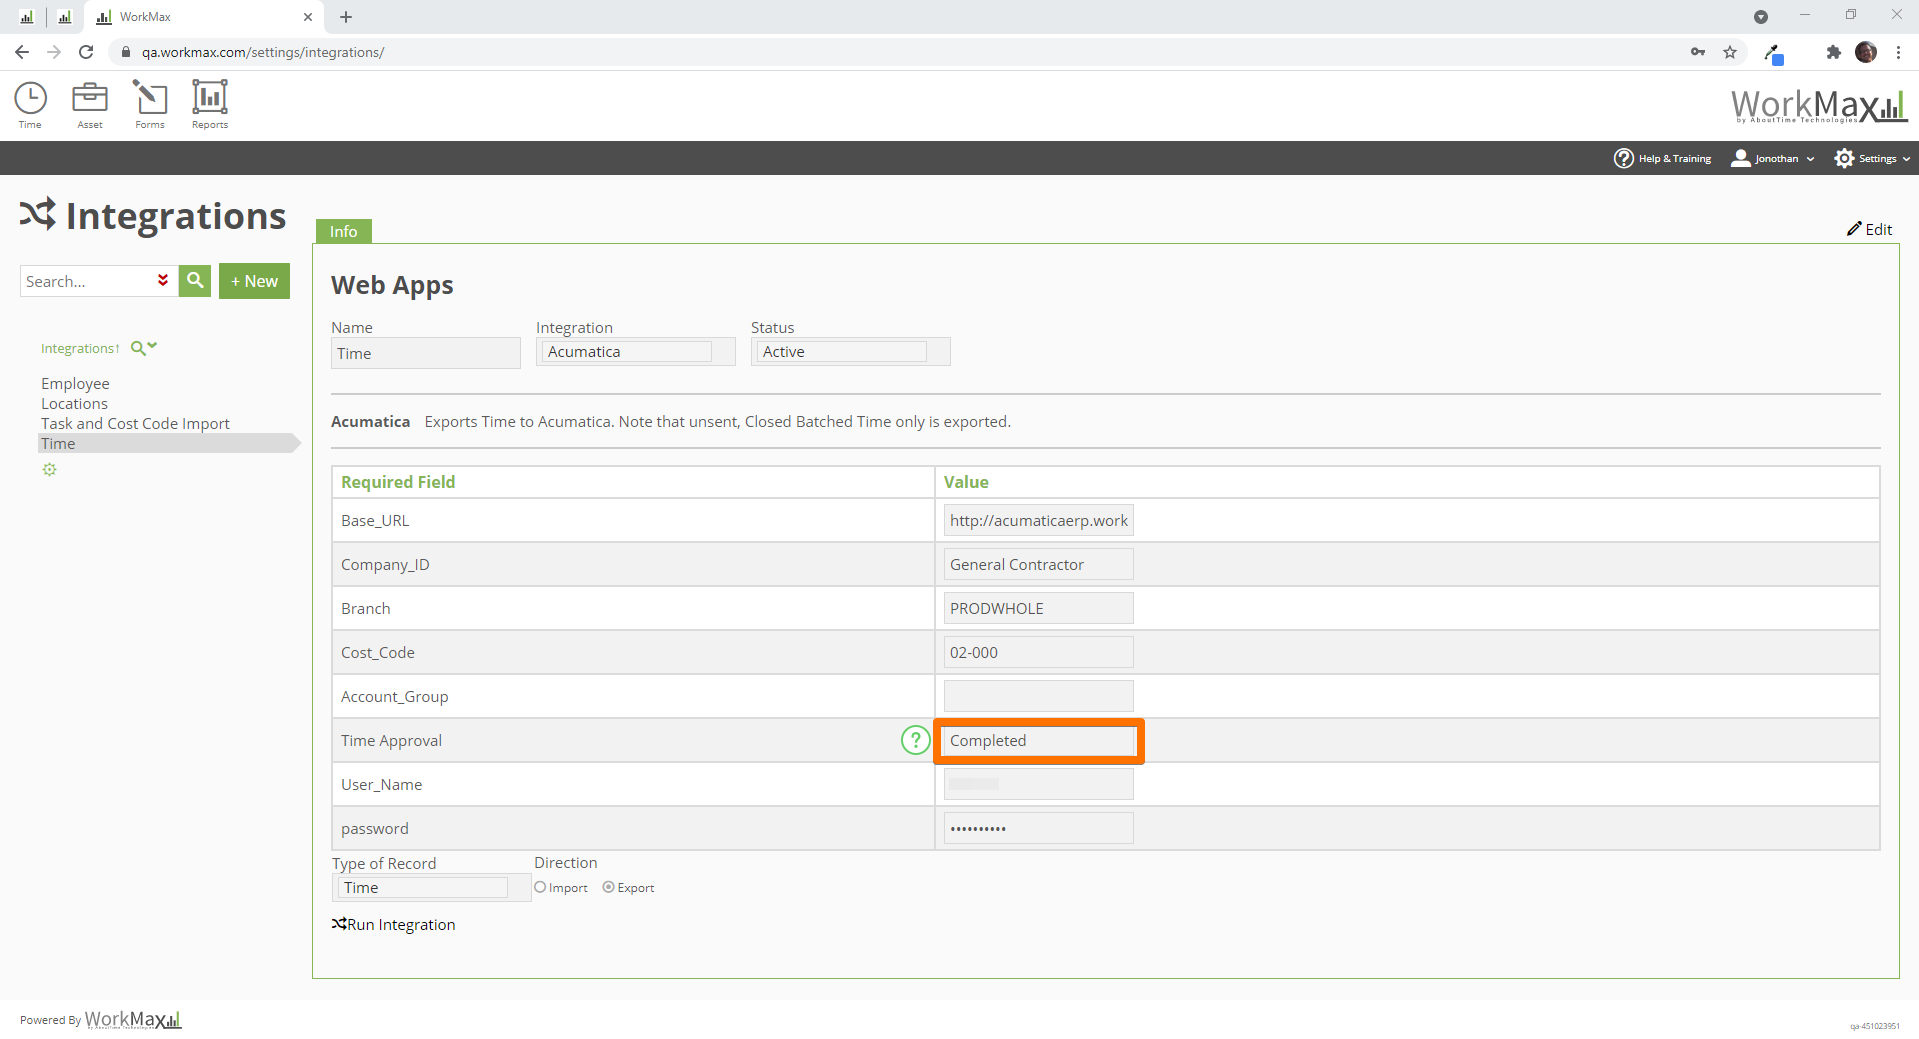Click the saved passwords key icon
Screen dimensions: 1919x1039
[x=1698, y=52]
